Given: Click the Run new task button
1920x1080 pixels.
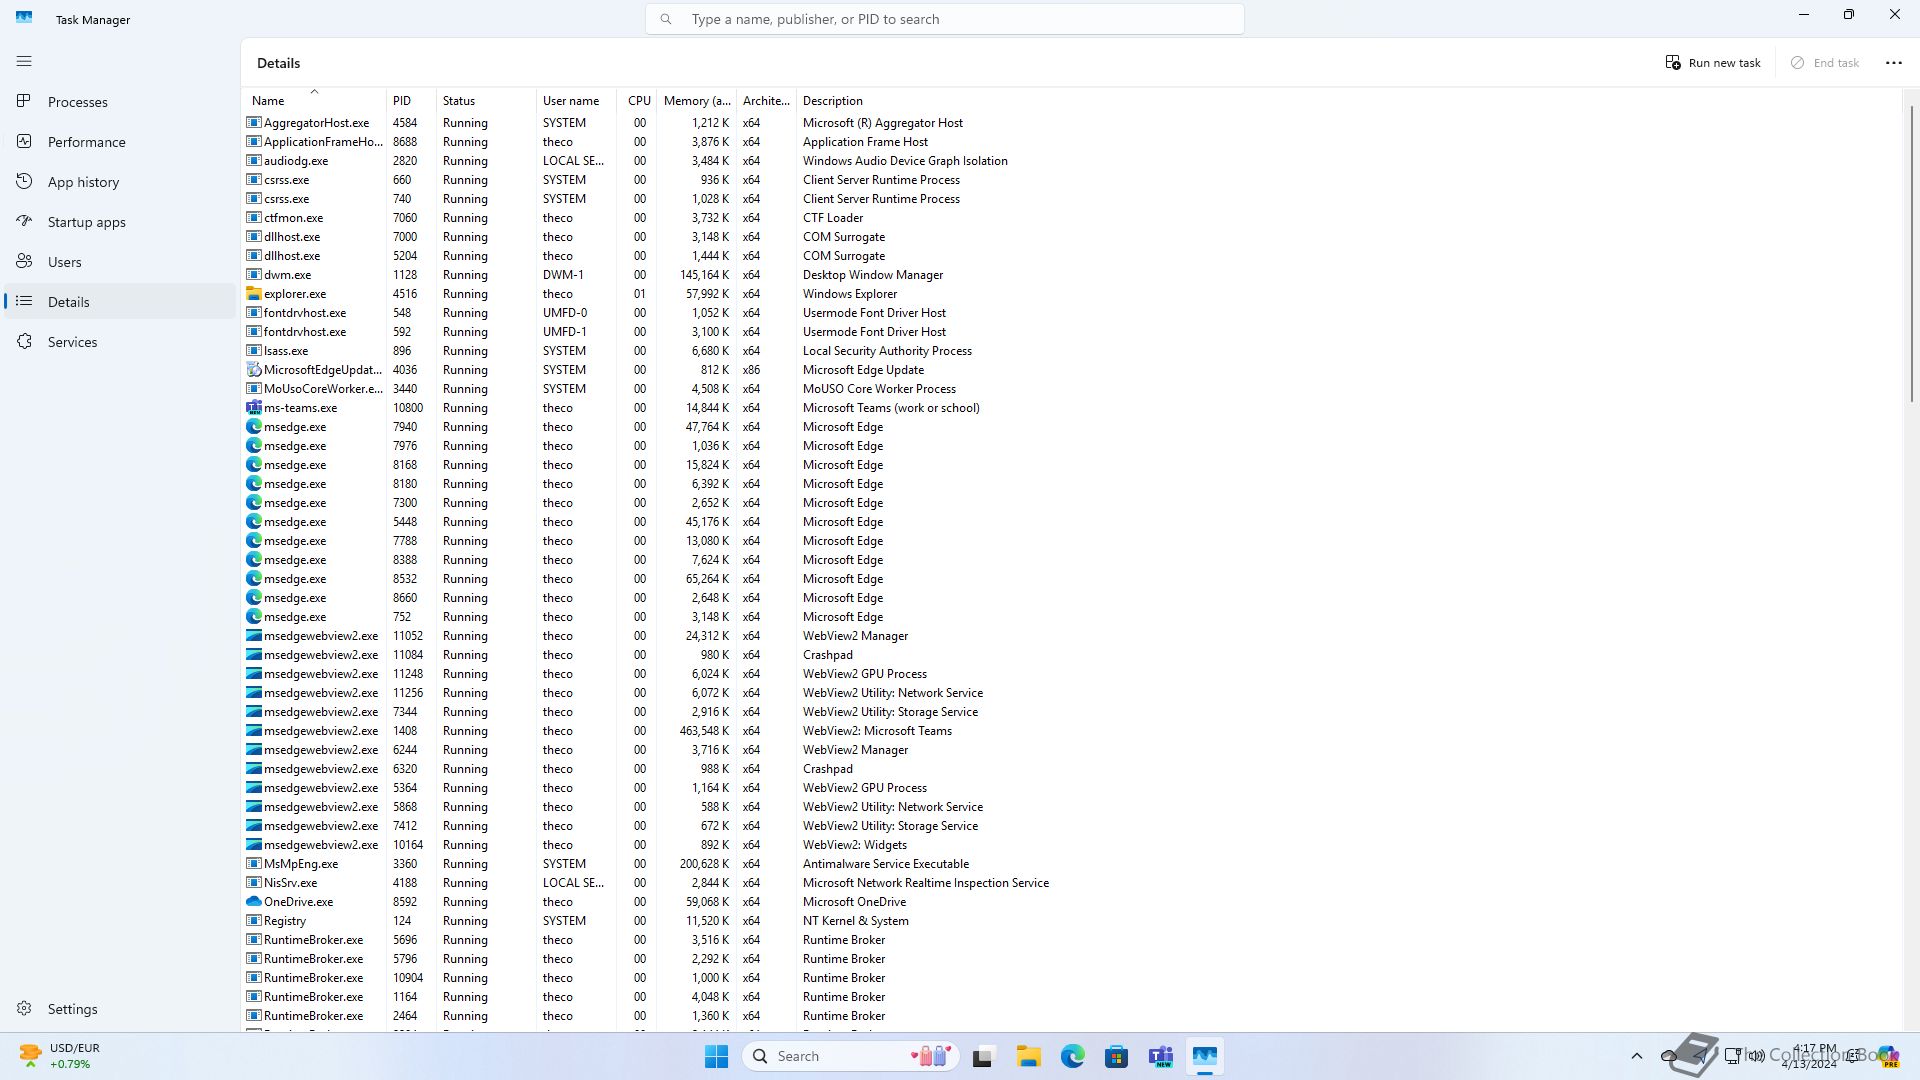Looking at the screenshot, I should coord(1713,62).
